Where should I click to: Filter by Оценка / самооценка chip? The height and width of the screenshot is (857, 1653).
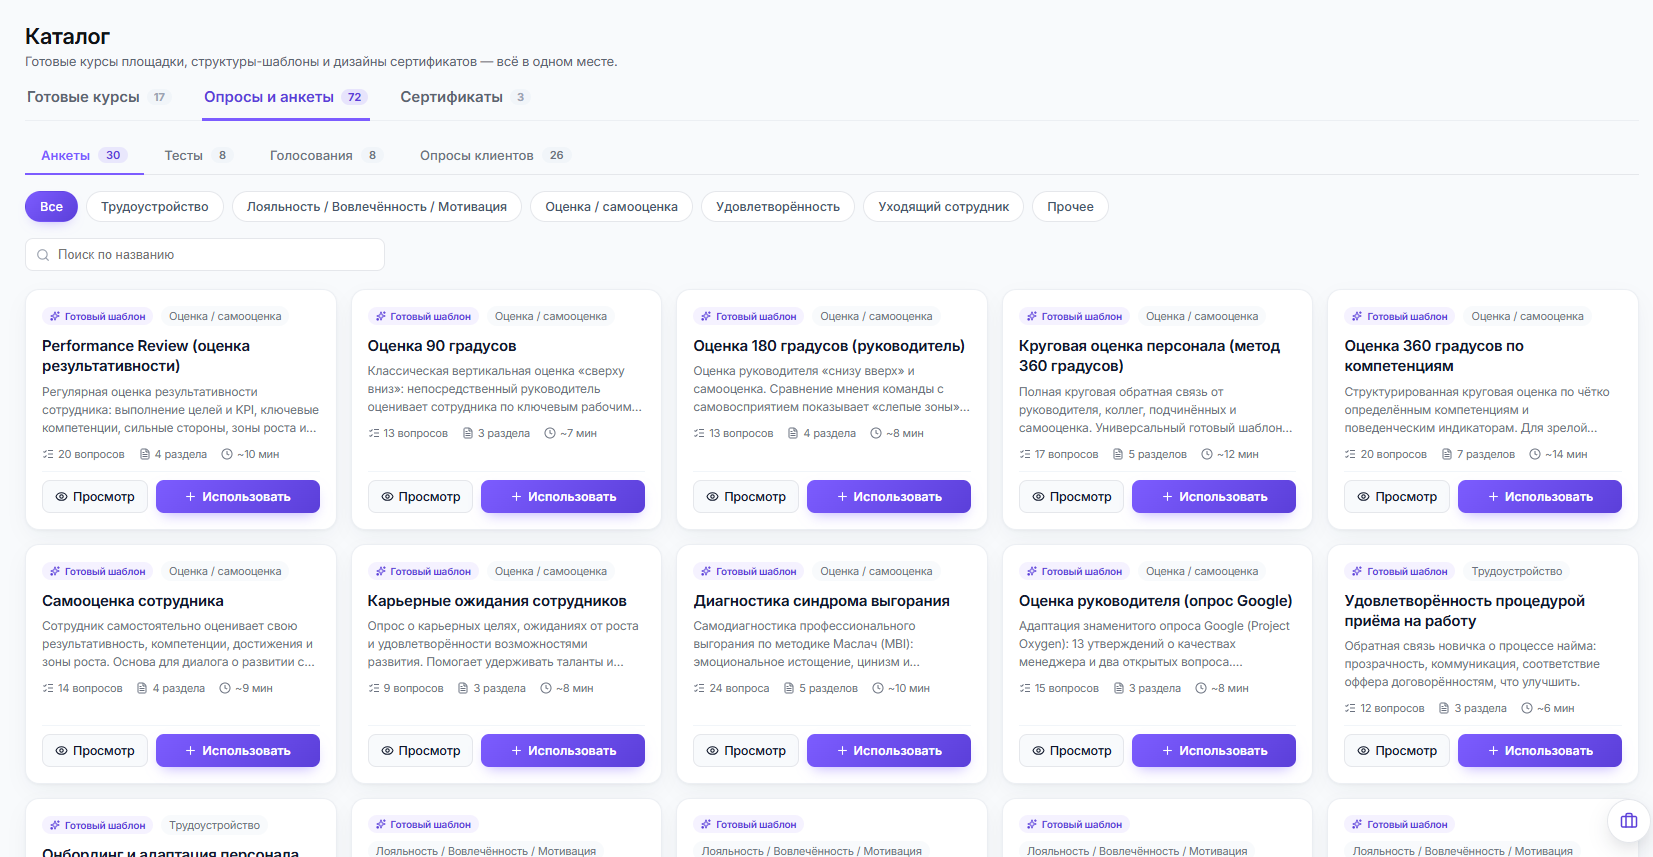coord(611,207)
